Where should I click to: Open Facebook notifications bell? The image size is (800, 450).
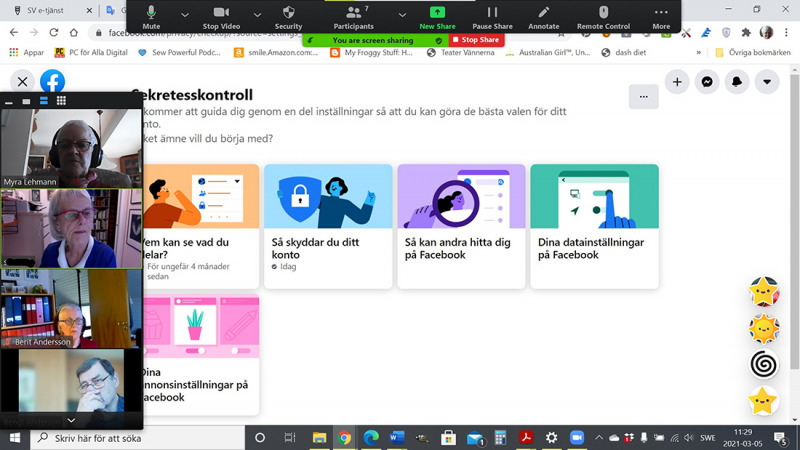click(x=737, y=82)
